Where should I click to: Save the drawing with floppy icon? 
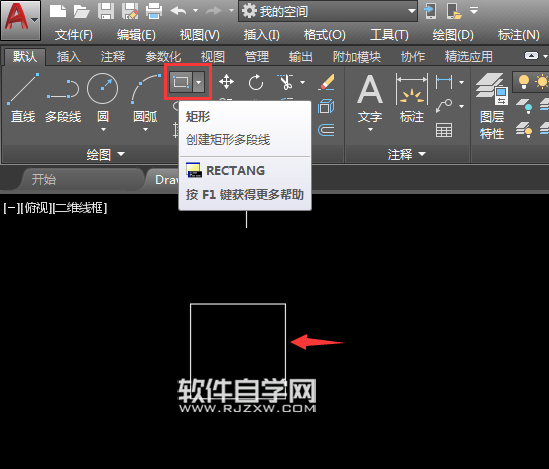pos(106,11)
